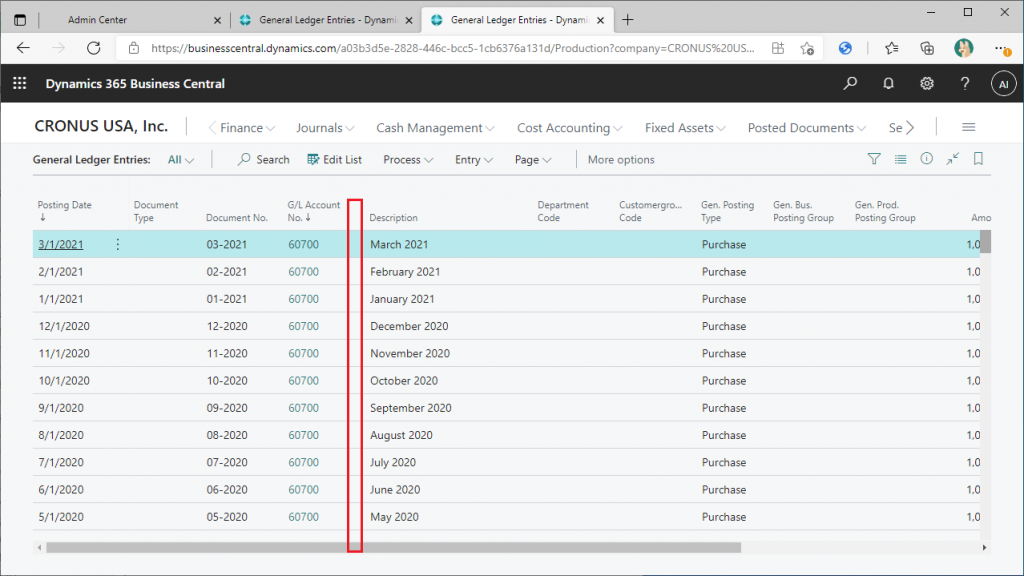Open the app launcher waffle icon
Viewport: 1024px width, 576px height.
pyautogui.click(x=20, y=84)
